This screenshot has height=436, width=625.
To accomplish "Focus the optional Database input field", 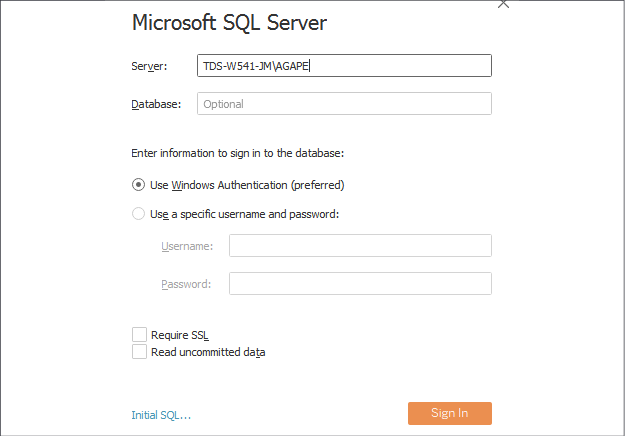I will coord(344,104).
